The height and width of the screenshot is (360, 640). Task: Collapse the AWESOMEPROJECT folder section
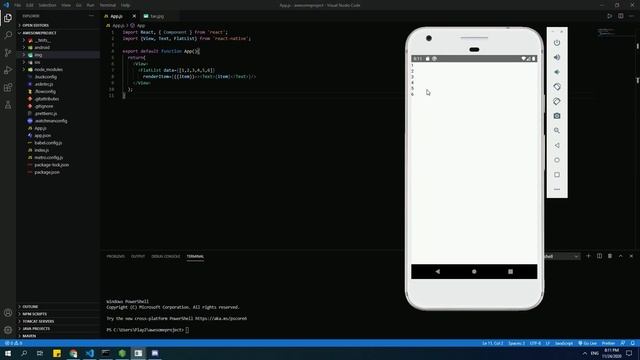(40, 33)
